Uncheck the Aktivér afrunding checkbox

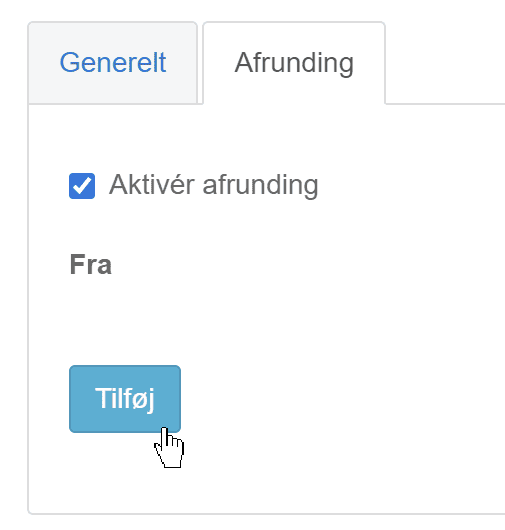point(82,186)
